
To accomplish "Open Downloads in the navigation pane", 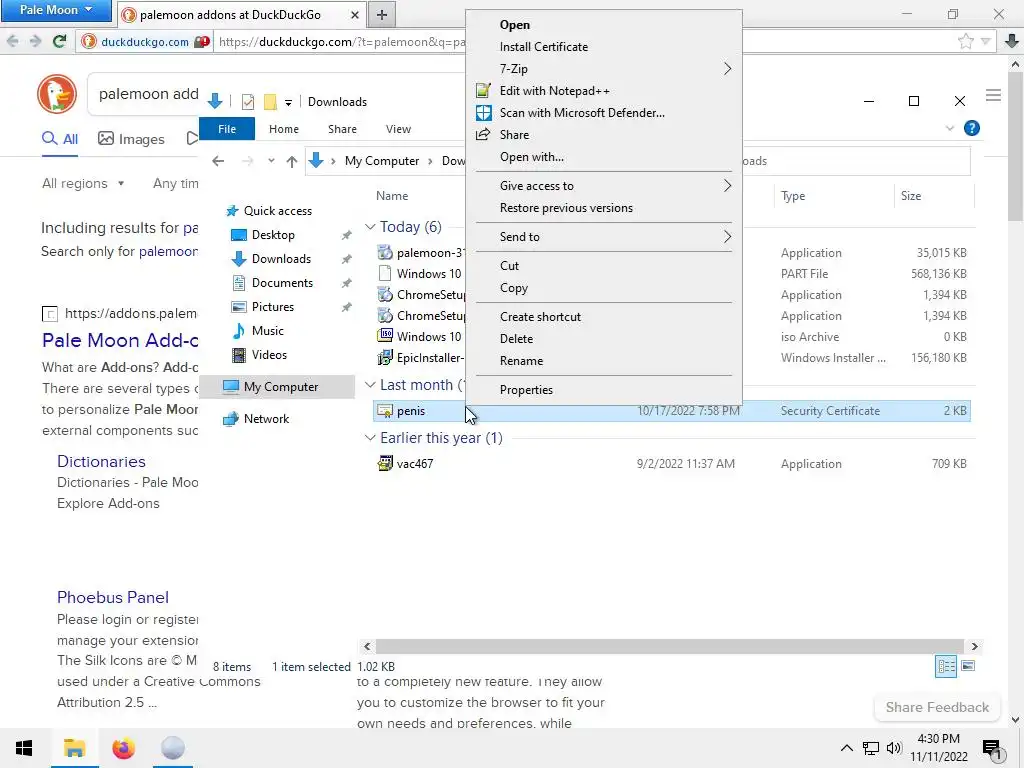I will (281, 259).
